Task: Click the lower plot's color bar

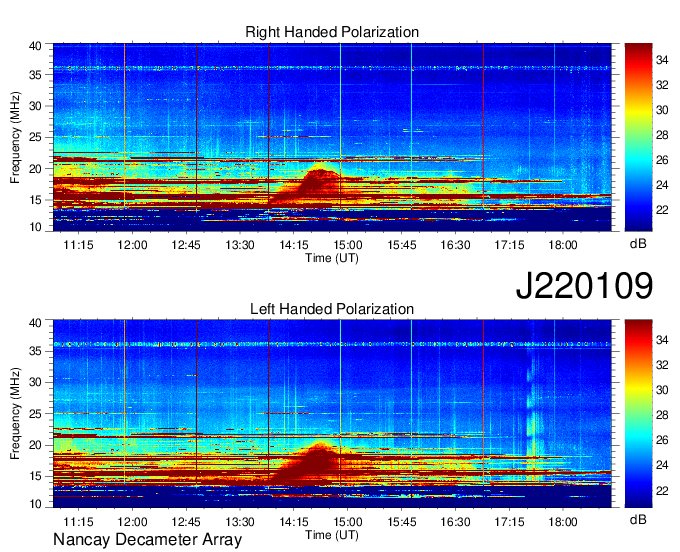Action: pos(638,414)
